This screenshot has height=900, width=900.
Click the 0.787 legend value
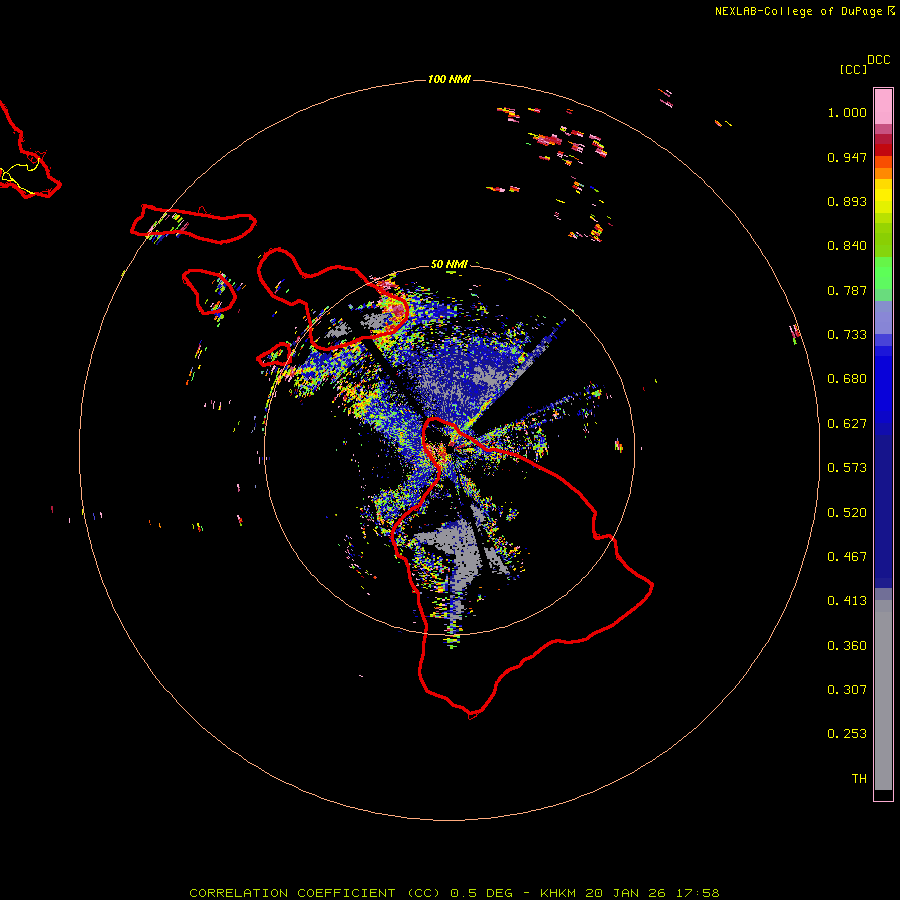coord(847,290)
